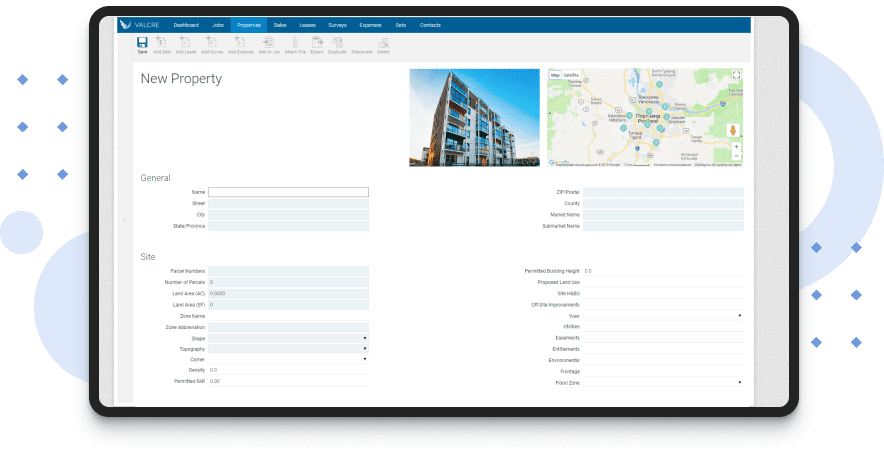
Task: Switch map to Satellite view
Action: [571, 75]
